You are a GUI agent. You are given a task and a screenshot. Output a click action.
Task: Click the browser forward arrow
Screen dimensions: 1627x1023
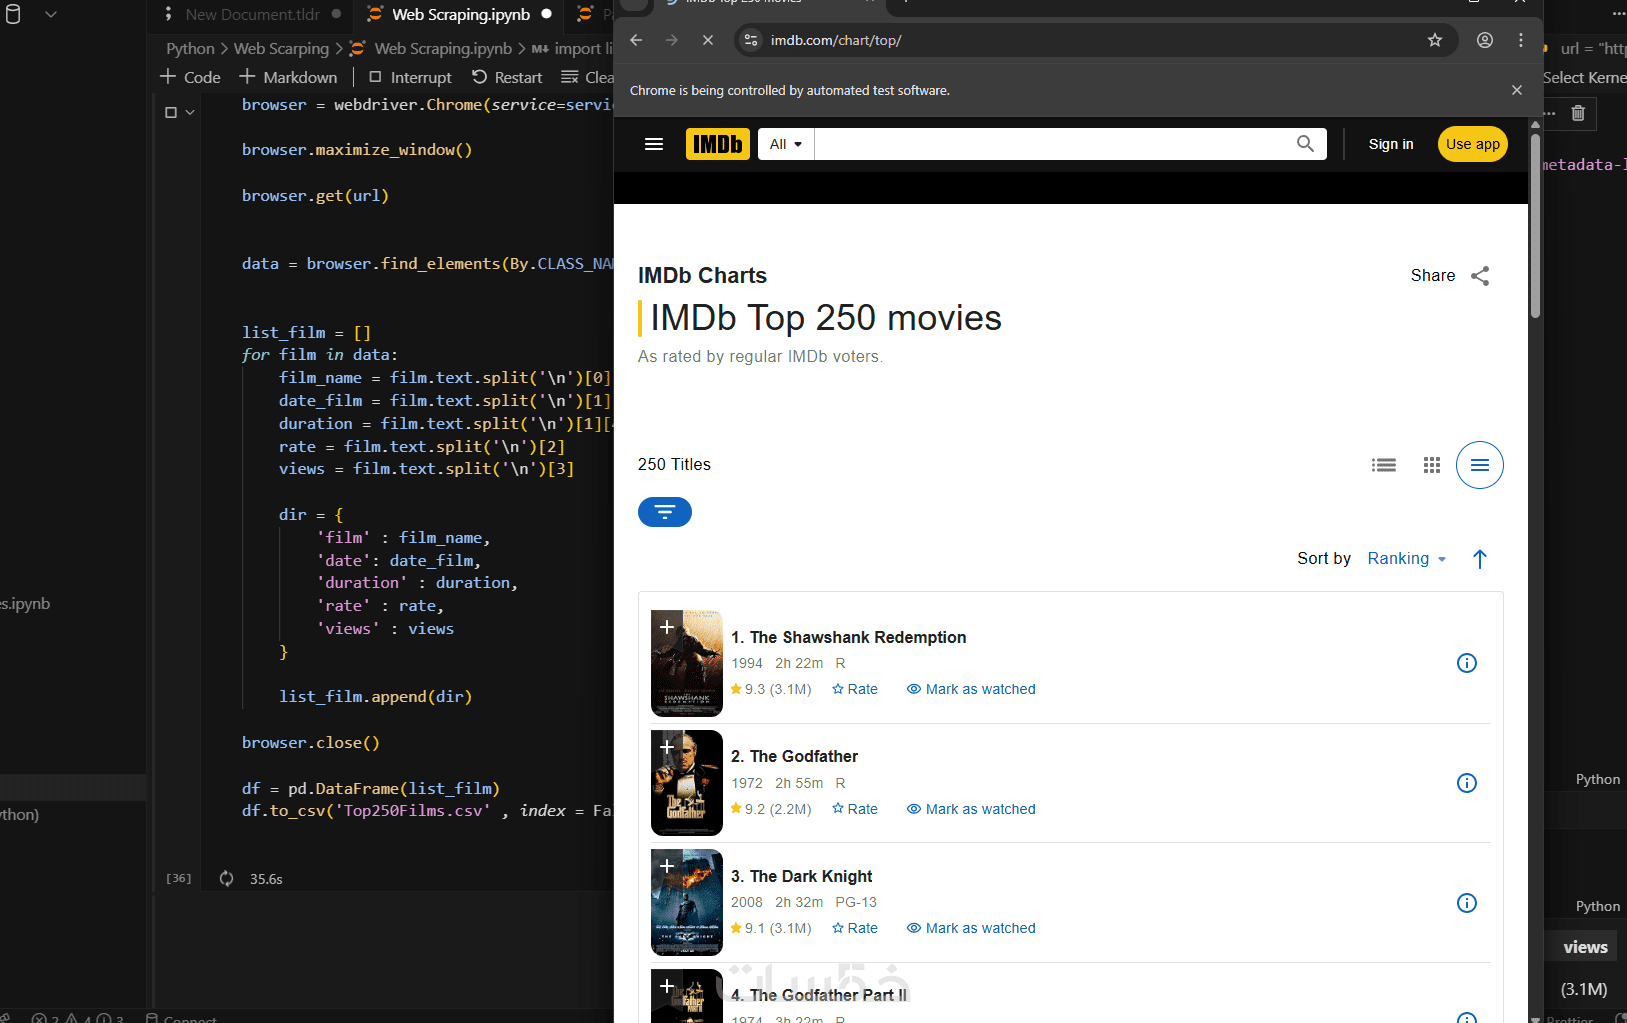672,40
